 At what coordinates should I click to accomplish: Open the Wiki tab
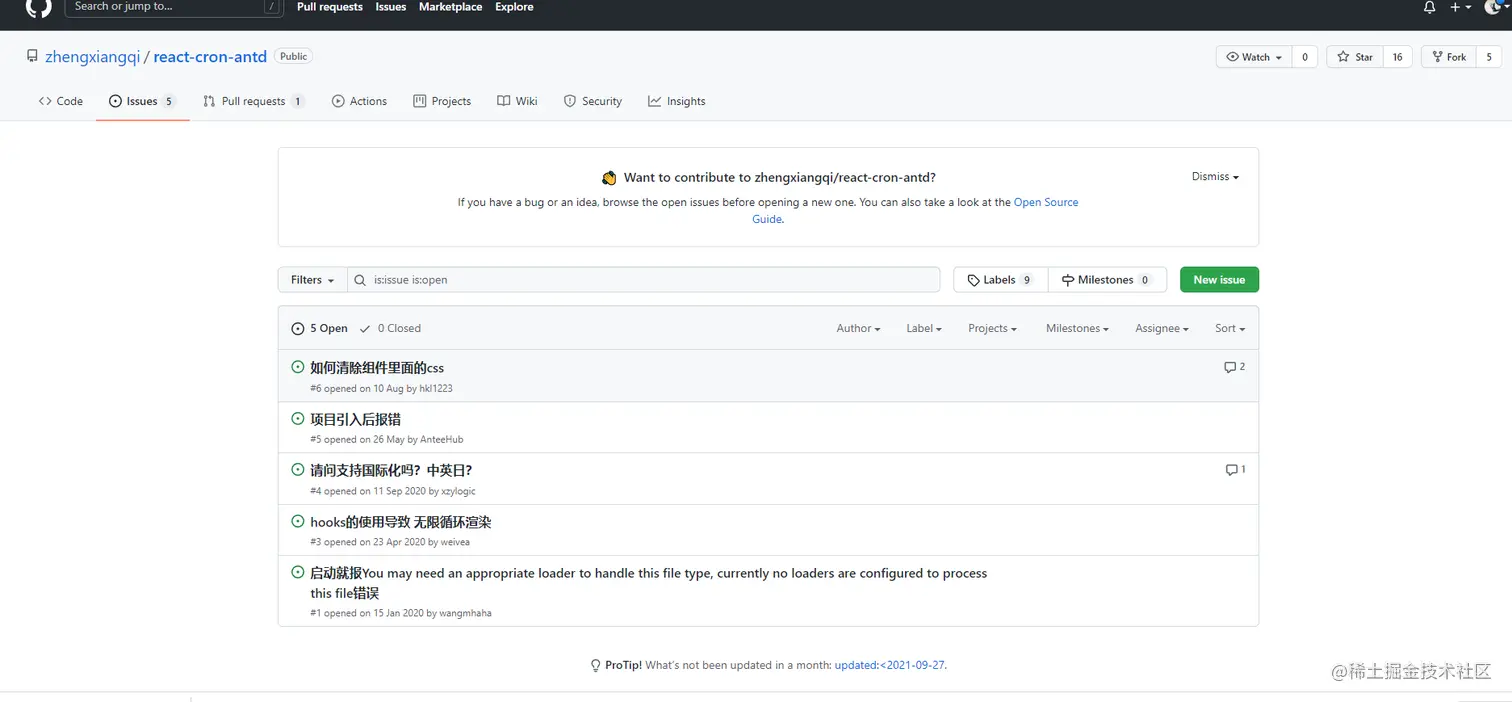tap(517, 101)
